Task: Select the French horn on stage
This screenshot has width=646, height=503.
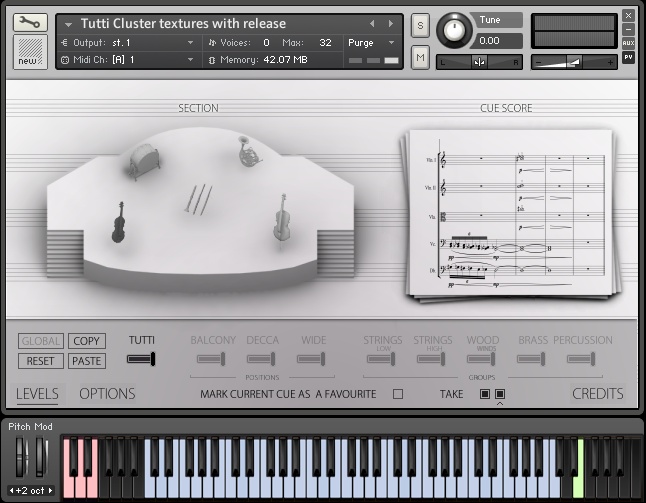Action: coord(250,151)
